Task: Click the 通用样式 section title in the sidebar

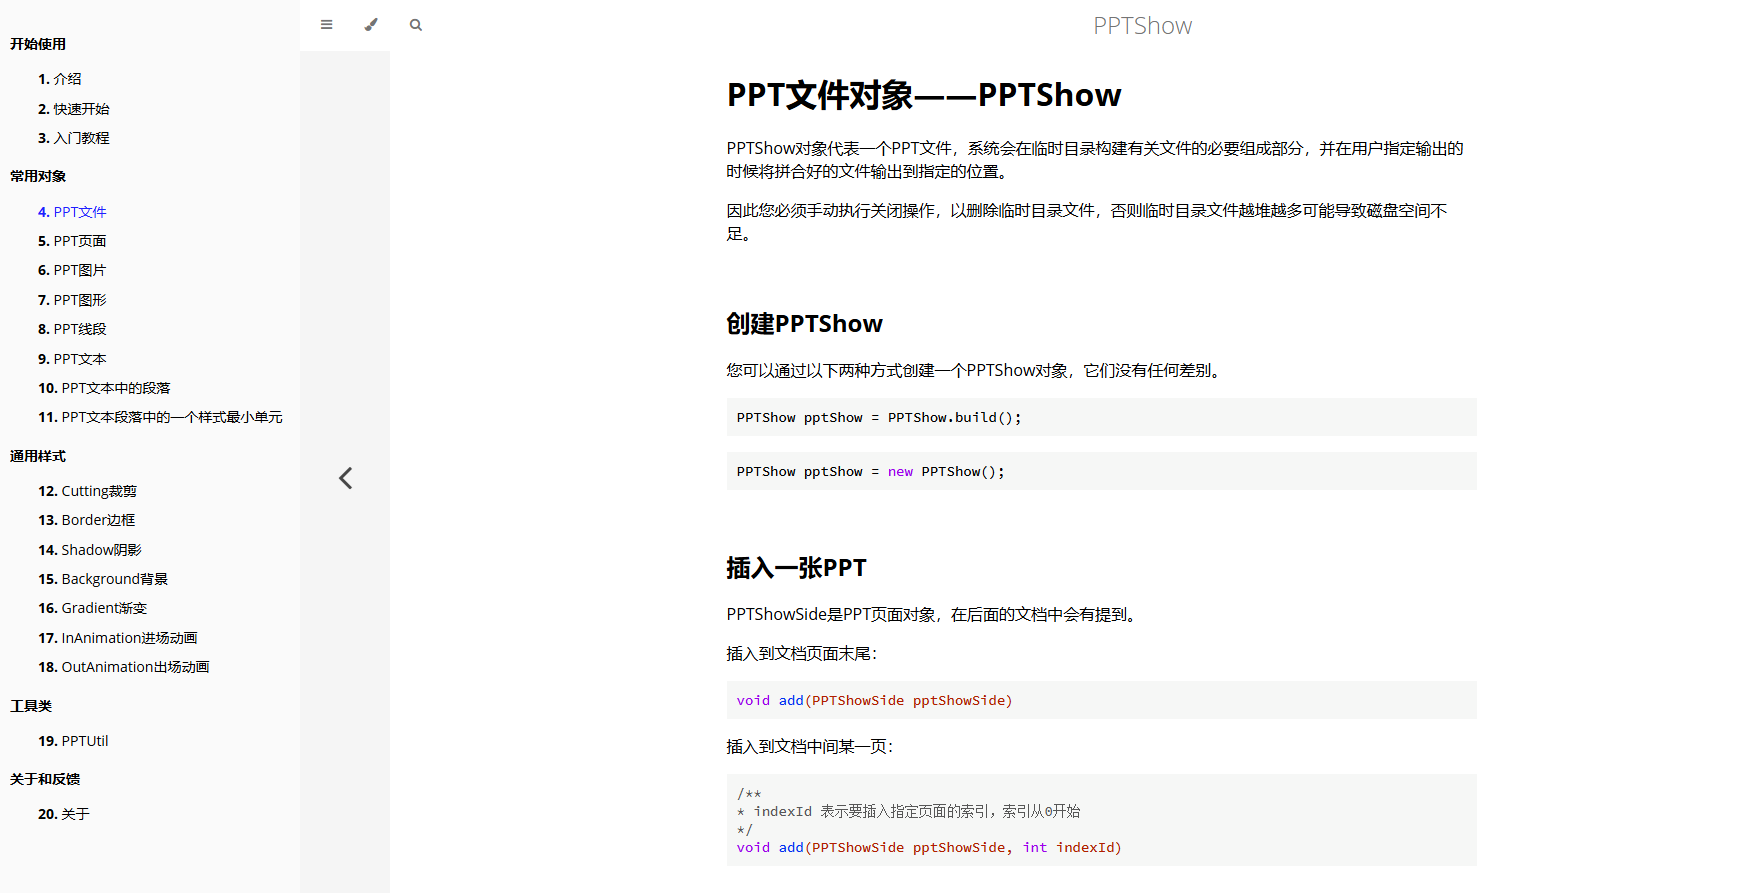Action: [x=38, y=456]
